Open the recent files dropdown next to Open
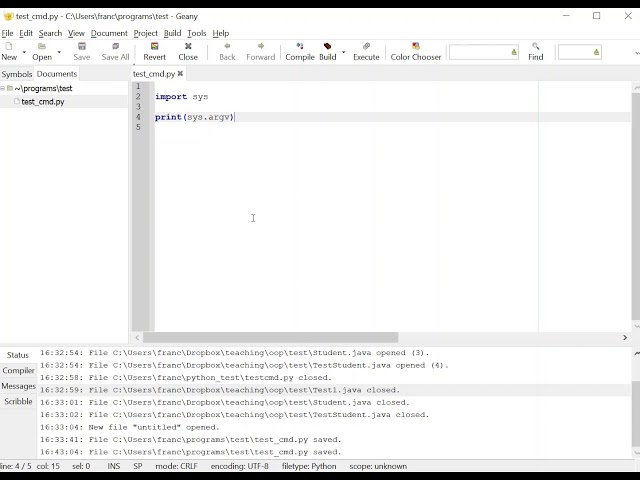The image size is (640, 480). (x=59, y=52)
